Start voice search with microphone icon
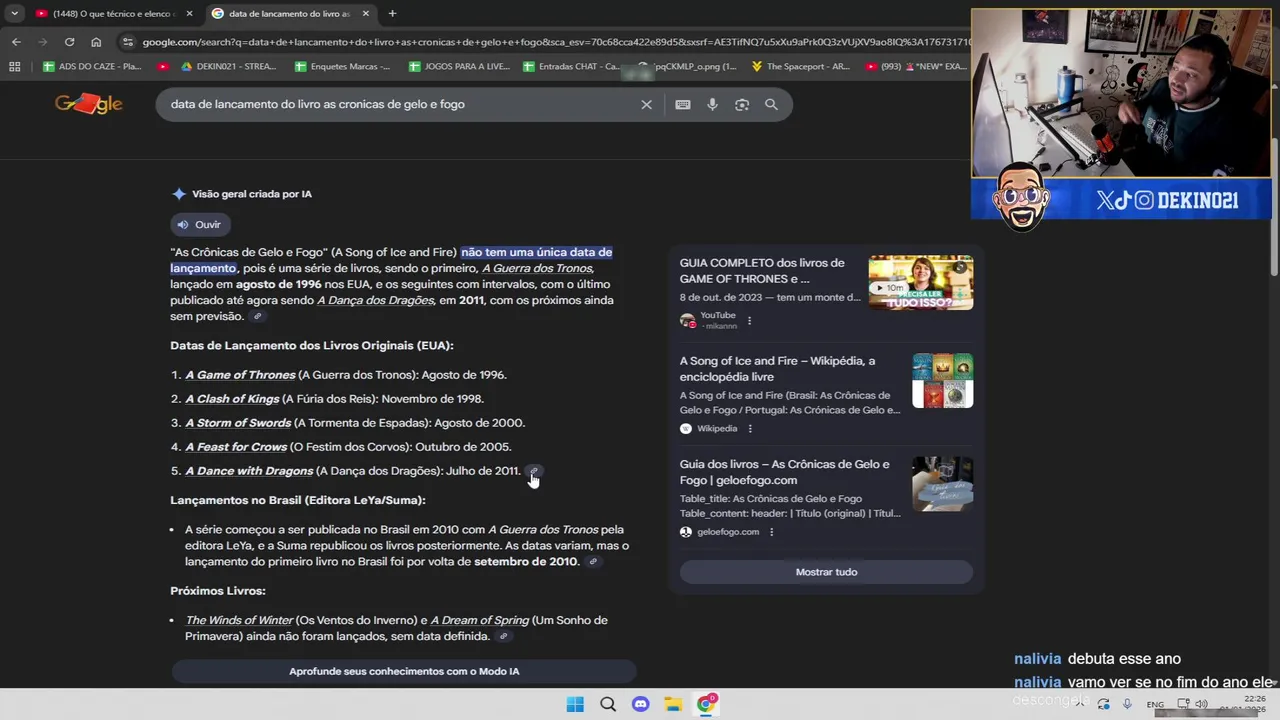Viewport: 1280px width, 720px height. pyautogui.click(x=712, y=104)
